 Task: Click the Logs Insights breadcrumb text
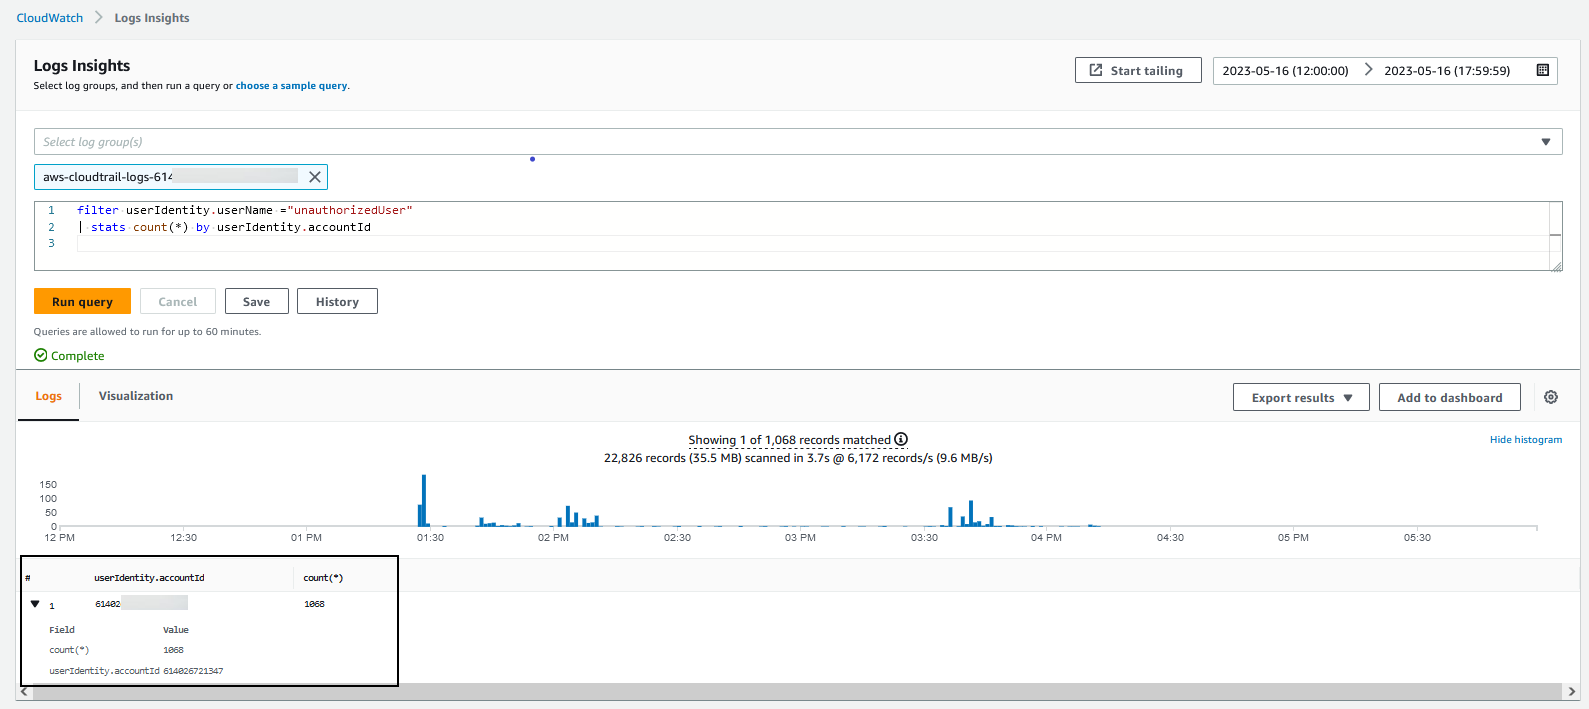tap(152, 18)
